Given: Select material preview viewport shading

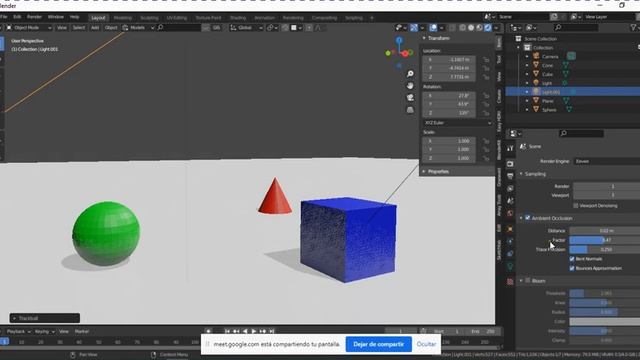Looking at the screenshot, I should [479, 28].
